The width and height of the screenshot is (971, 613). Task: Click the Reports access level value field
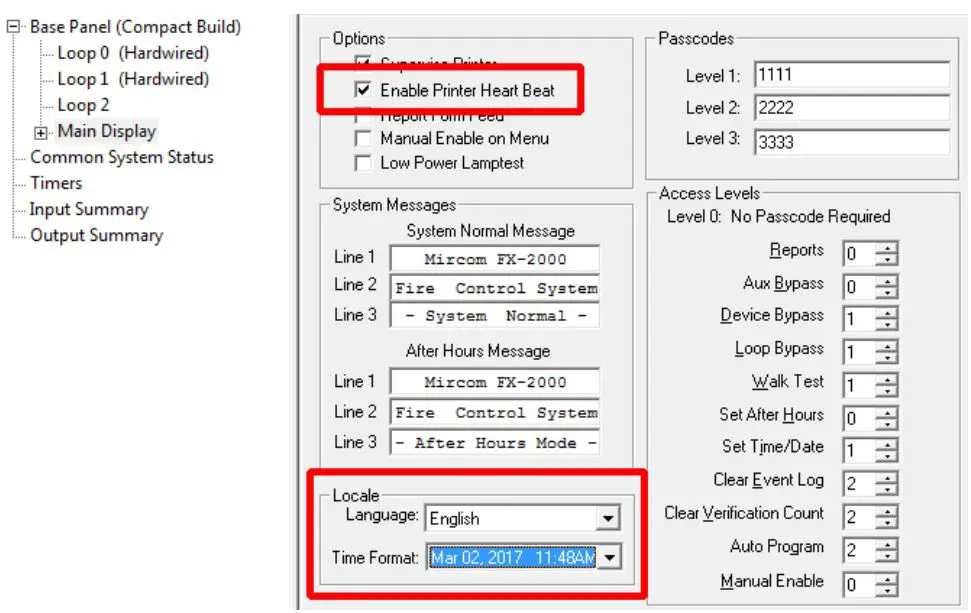(x=860, y=254)
